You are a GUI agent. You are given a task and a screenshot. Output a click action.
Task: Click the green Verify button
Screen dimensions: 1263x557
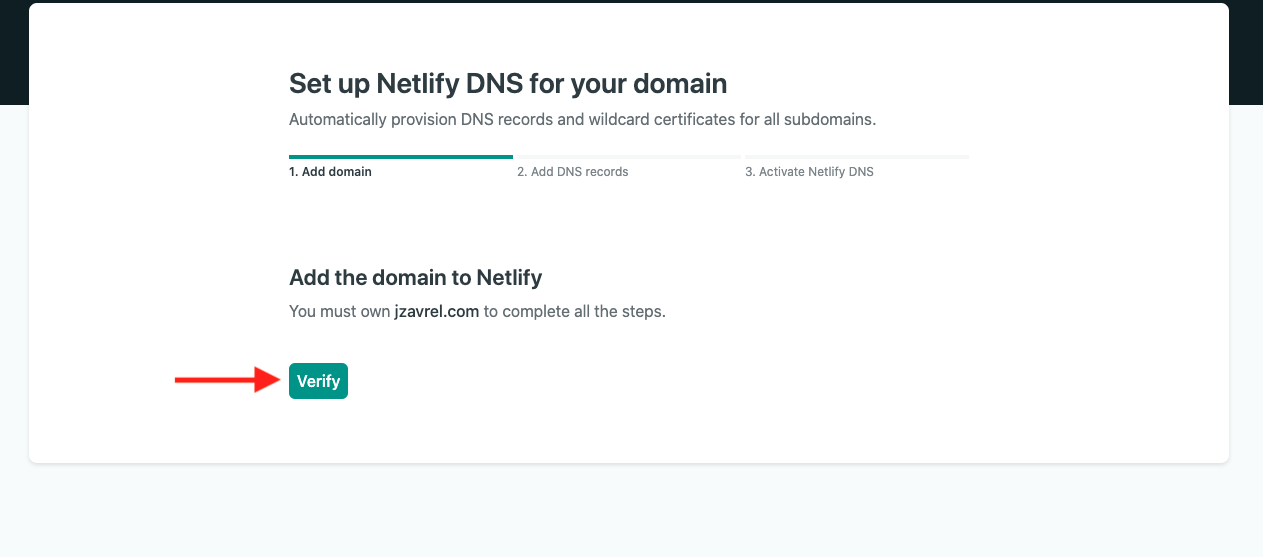pos(318,381)
